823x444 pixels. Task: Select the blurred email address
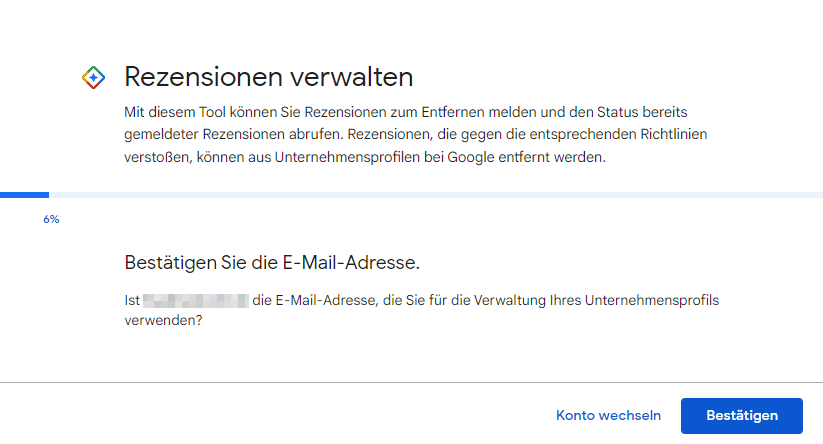pos(196,301)
